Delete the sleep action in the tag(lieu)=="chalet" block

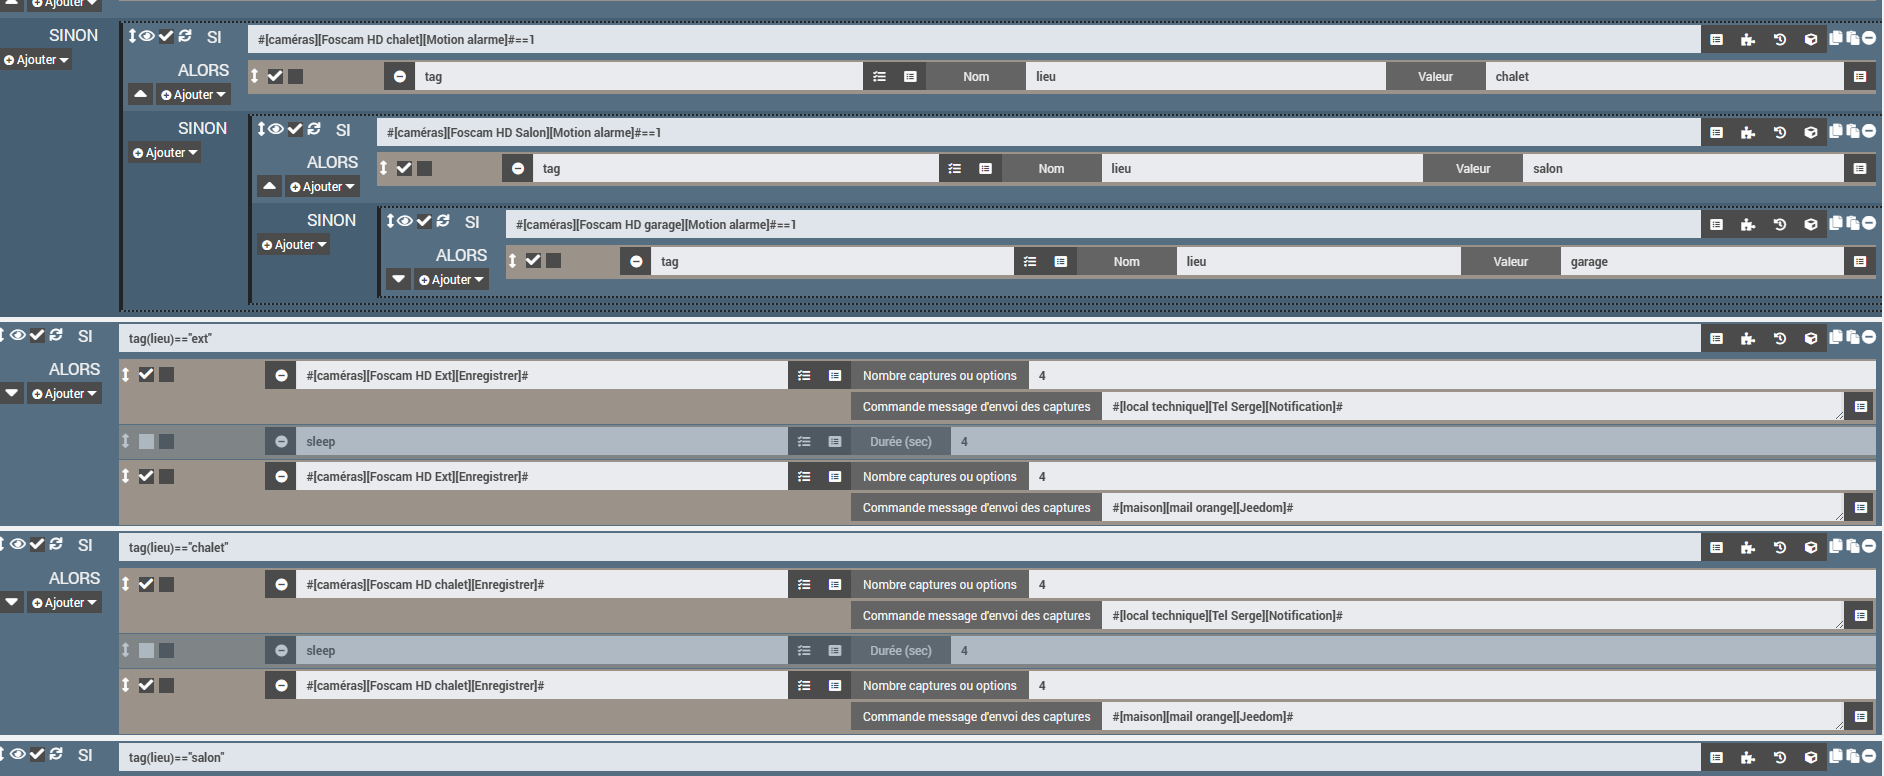tap(282, 650)
